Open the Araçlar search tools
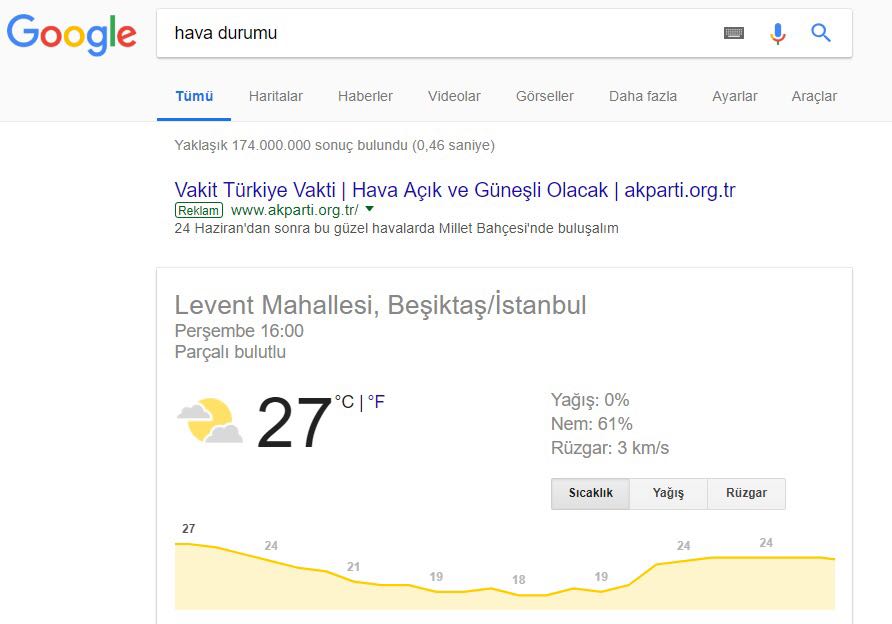 [814, 96]
